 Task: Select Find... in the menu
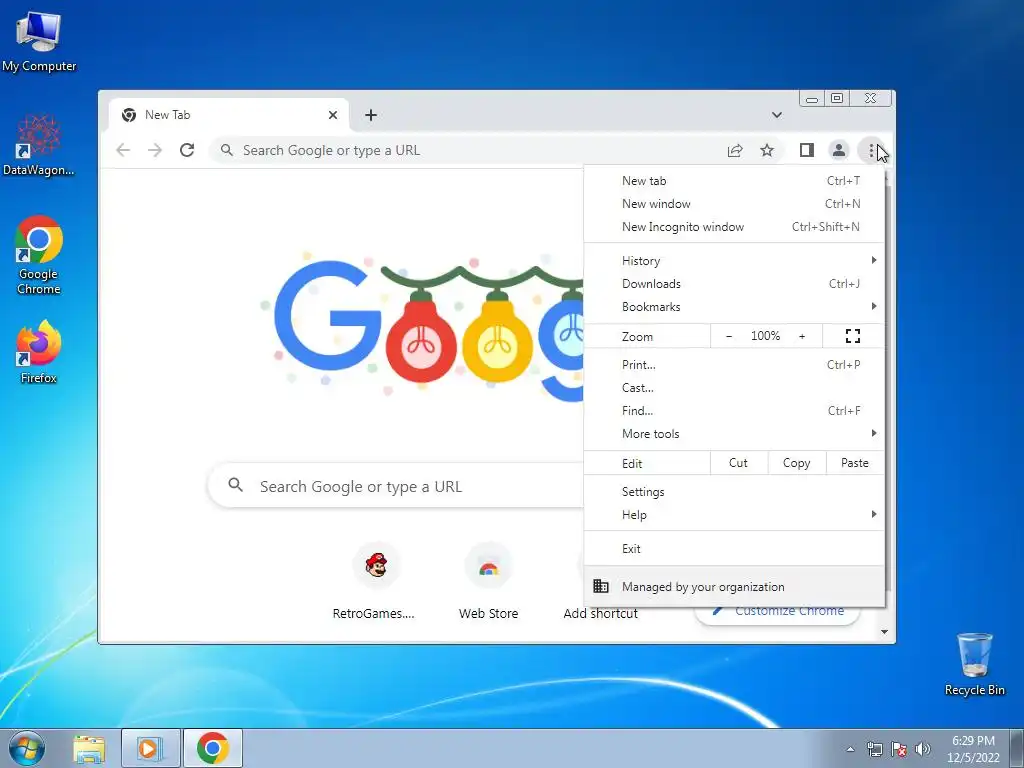[x=734, y=411]
